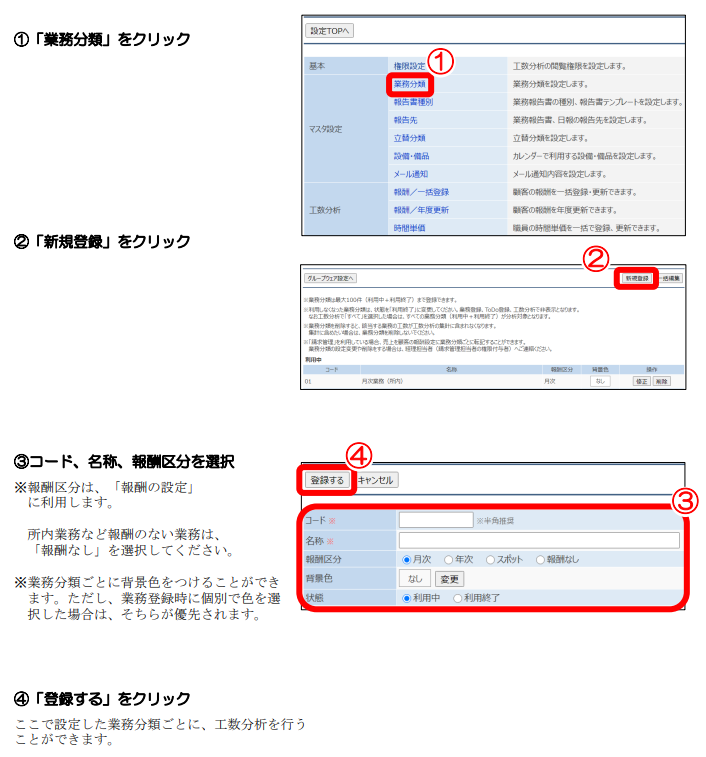Viewport: 706px width, 757px height.
Task: Open the 報告書種別 link
Action: (413, 102)
